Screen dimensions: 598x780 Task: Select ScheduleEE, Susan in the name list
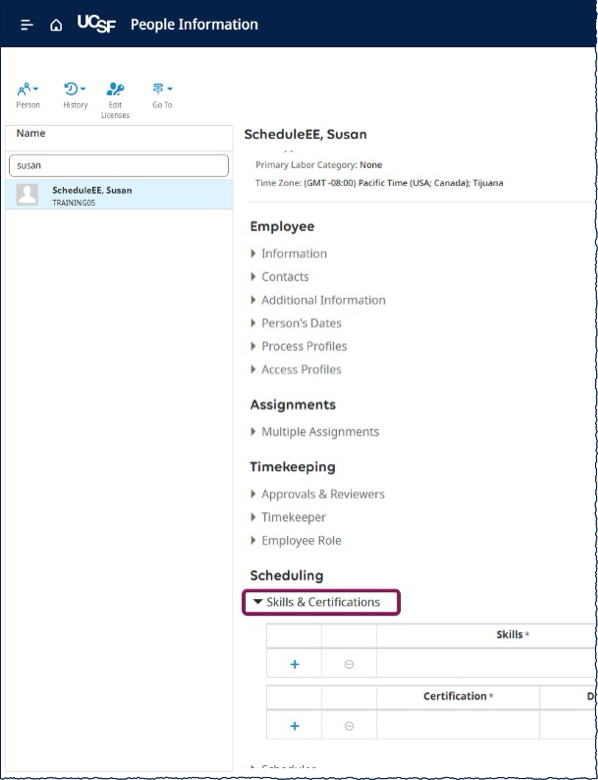[119, 195]
